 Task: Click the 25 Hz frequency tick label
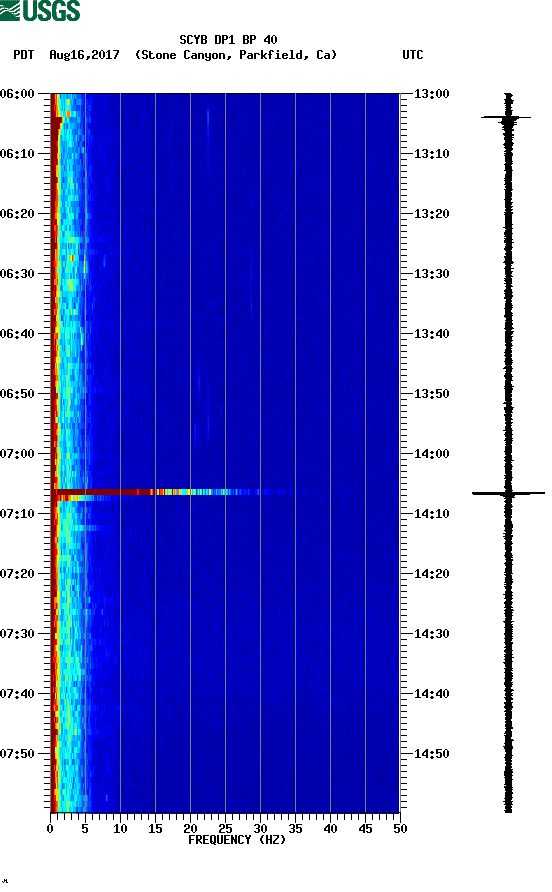point(225,829)
